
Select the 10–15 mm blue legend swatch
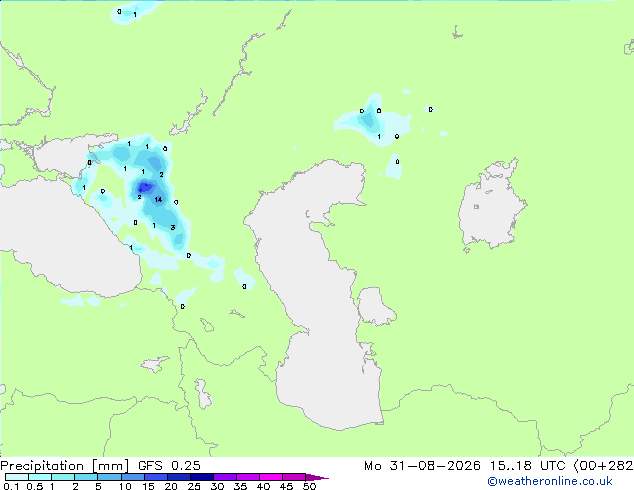point(132,477)
